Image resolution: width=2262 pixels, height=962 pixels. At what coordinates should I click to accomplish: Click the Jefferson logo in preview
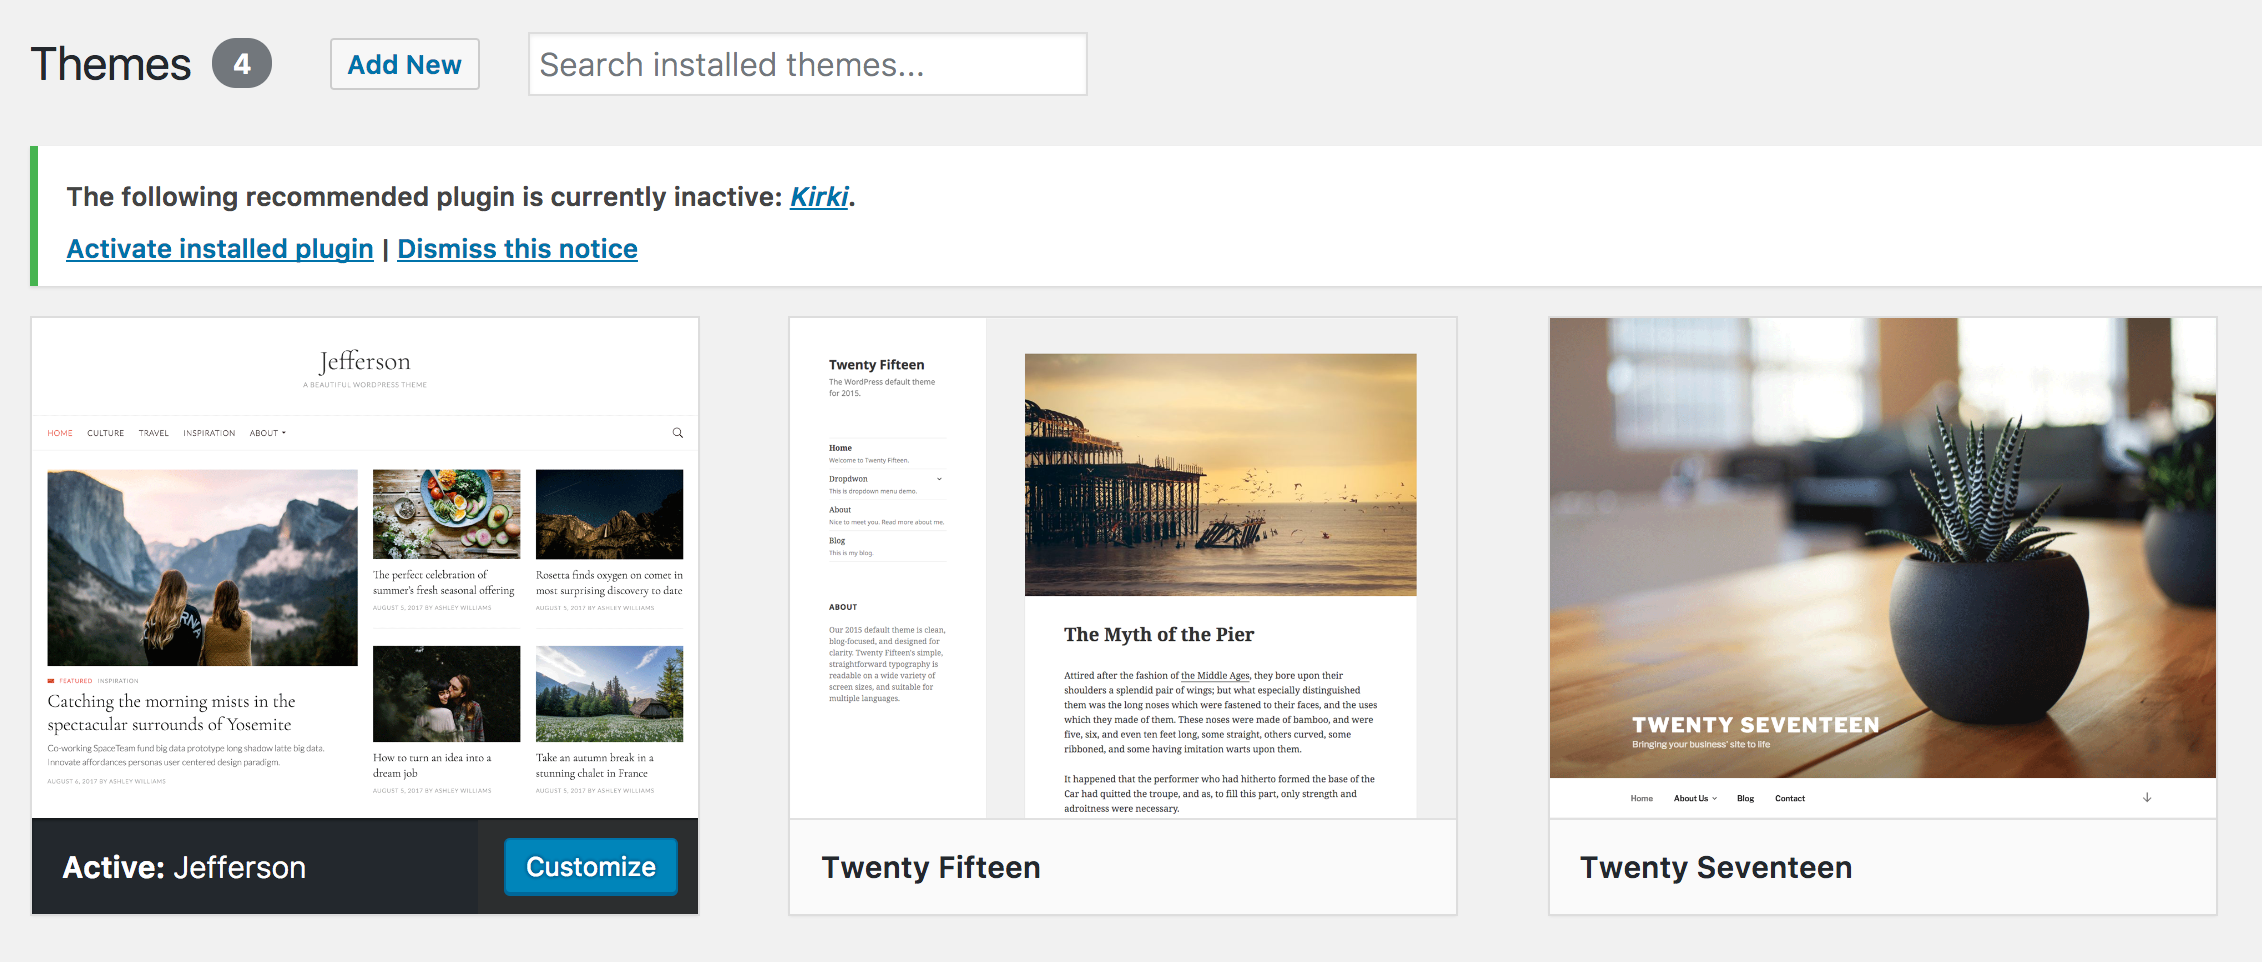365,362
